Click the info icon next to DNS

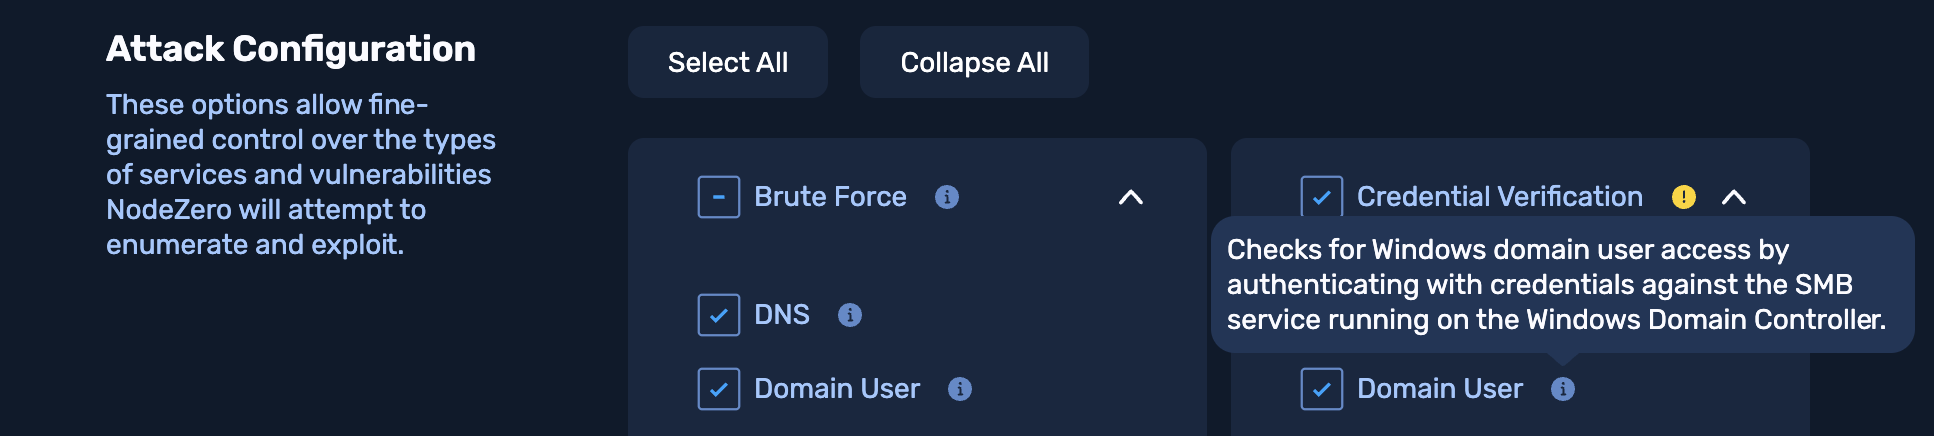[x=850, y=315]
